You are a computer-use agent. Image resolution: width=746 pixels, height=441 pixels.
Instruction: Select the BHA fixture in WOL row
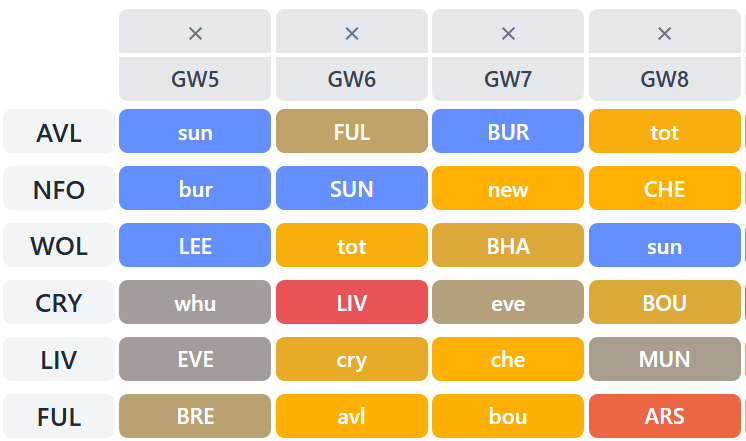tap(508, 246)
